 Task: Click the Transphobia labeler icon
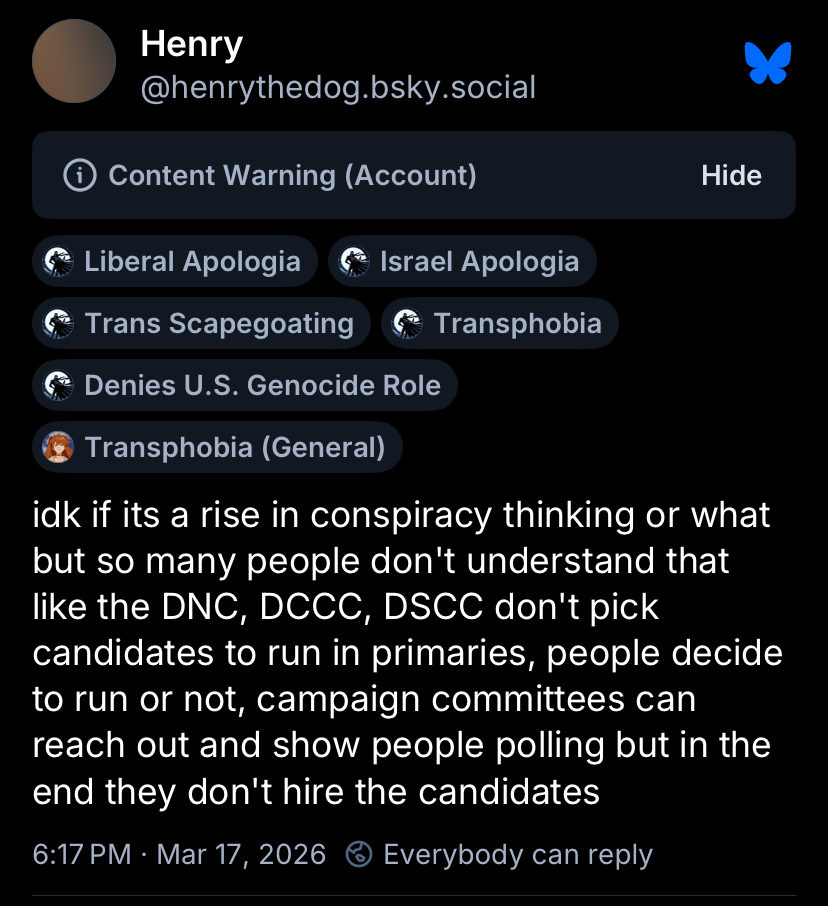click(x=408, y=324)
